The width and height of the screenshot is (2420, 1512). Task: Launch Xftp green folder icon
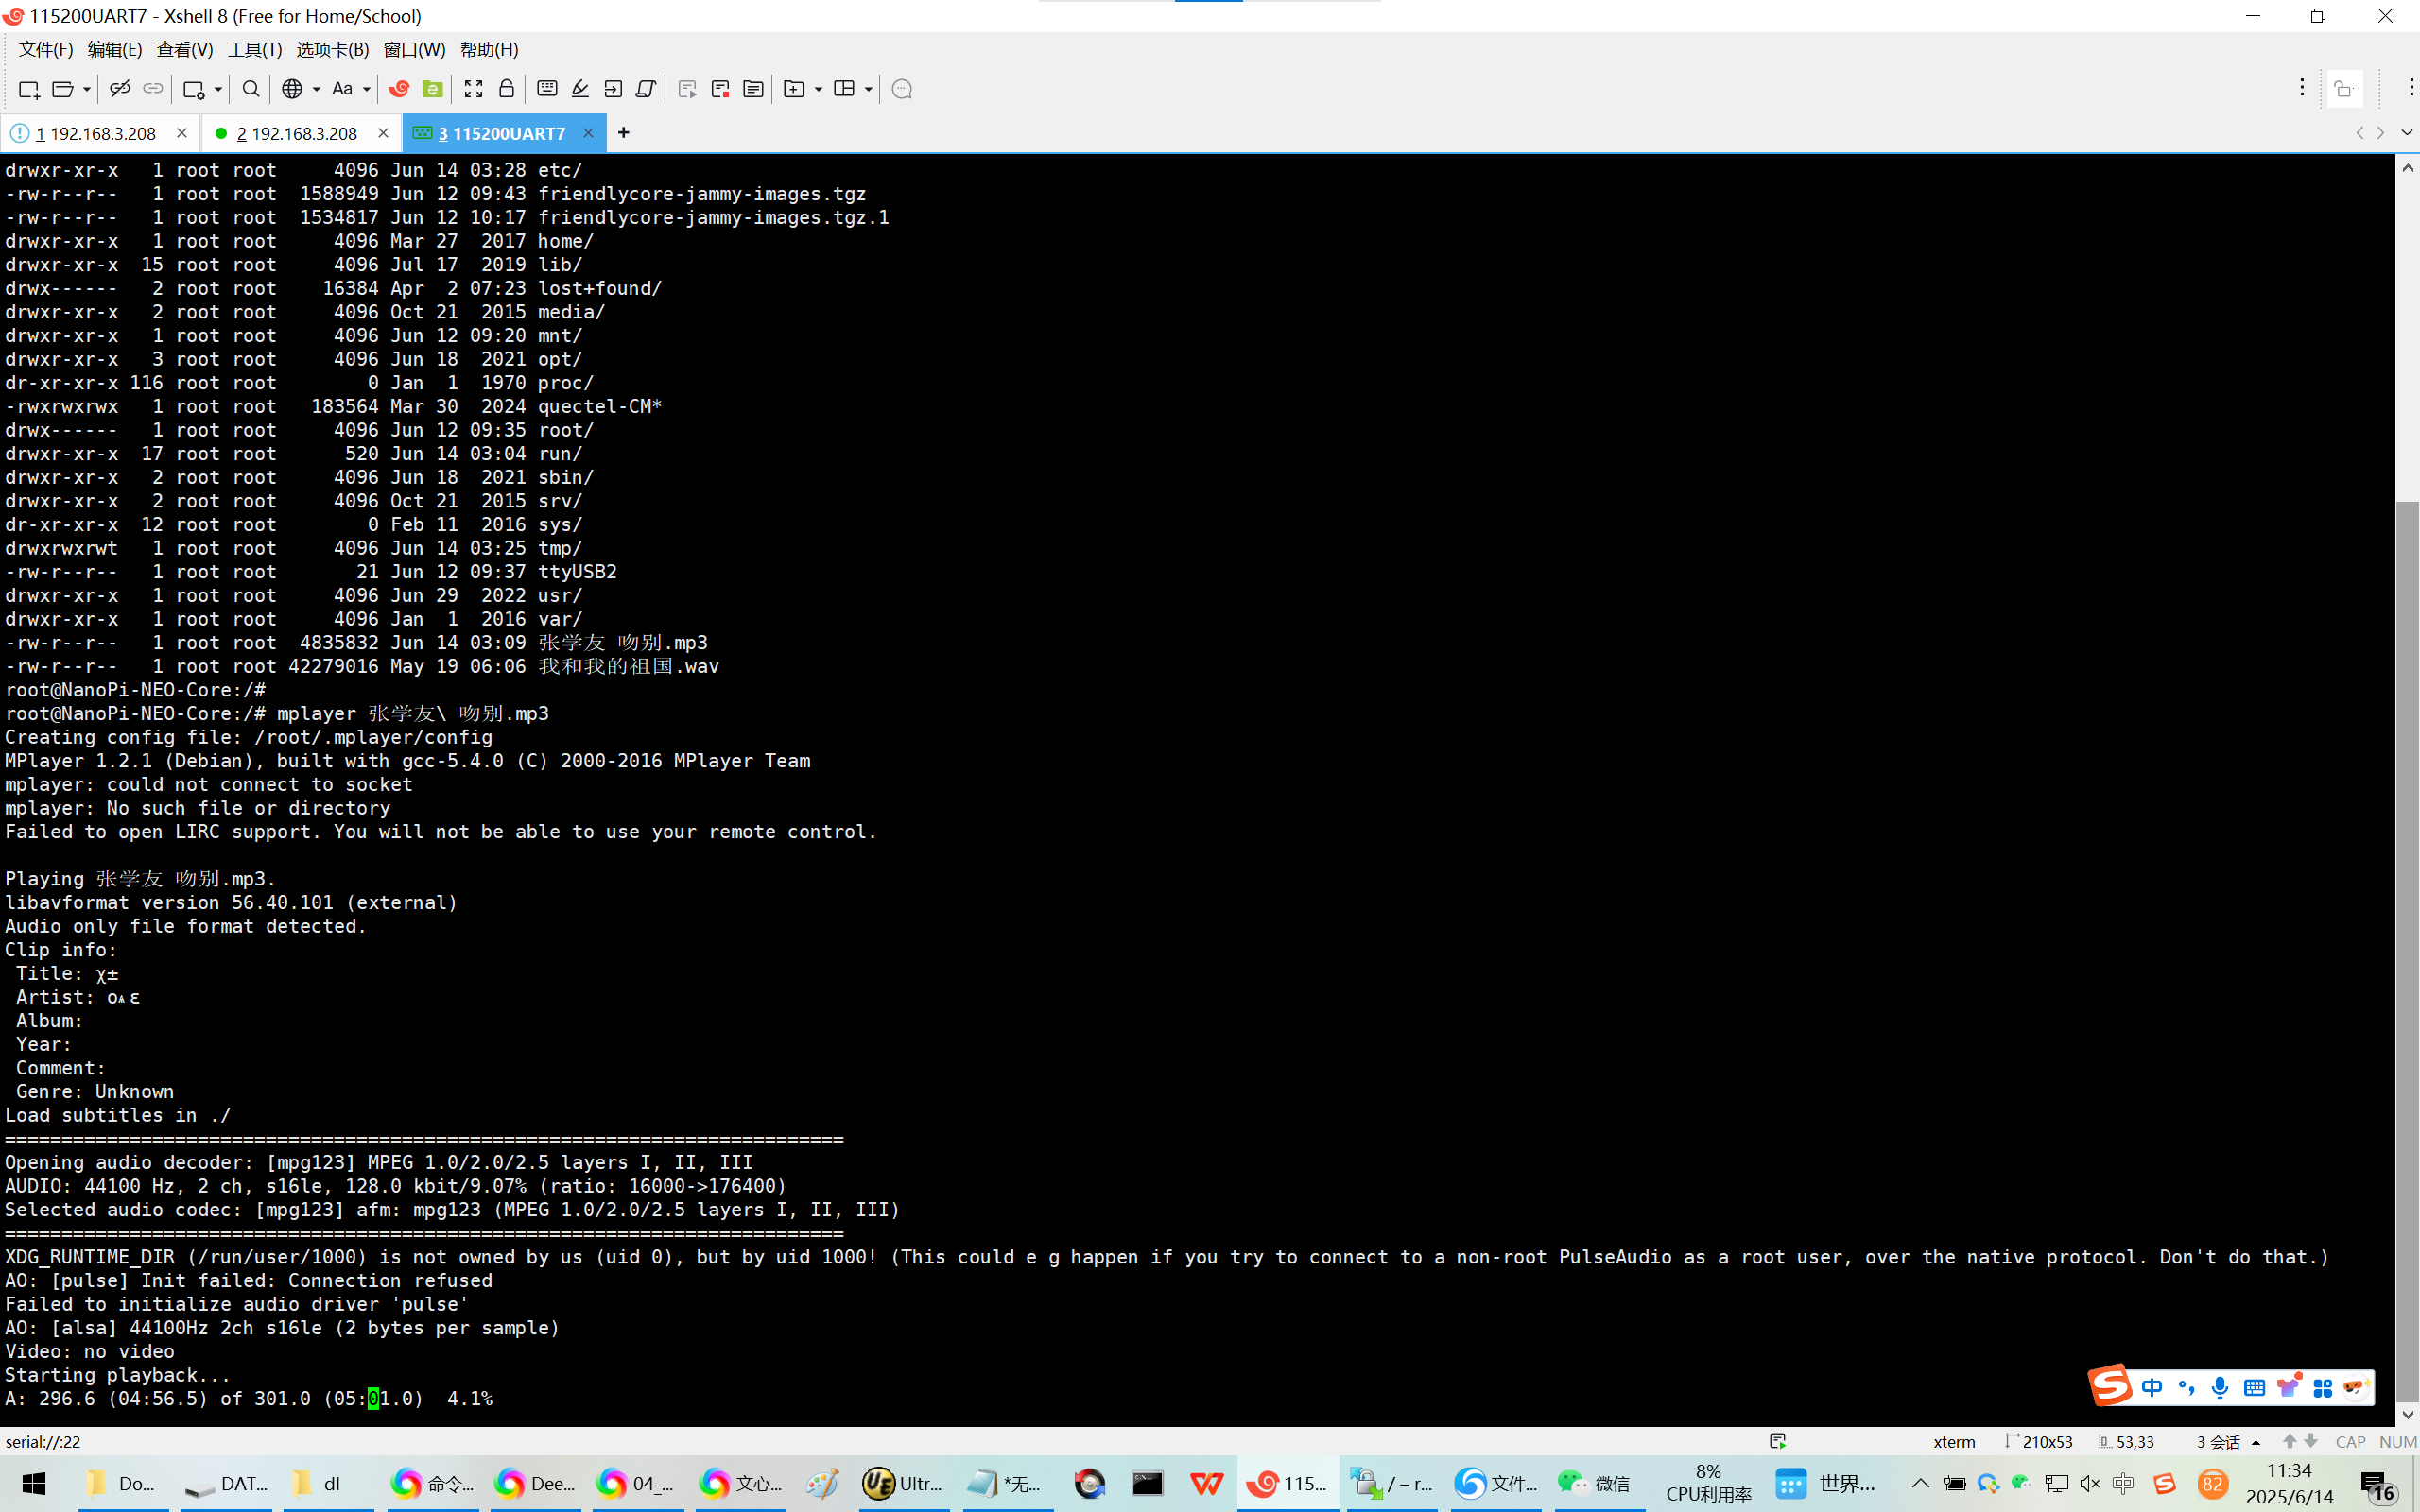[x=433, y=89]
